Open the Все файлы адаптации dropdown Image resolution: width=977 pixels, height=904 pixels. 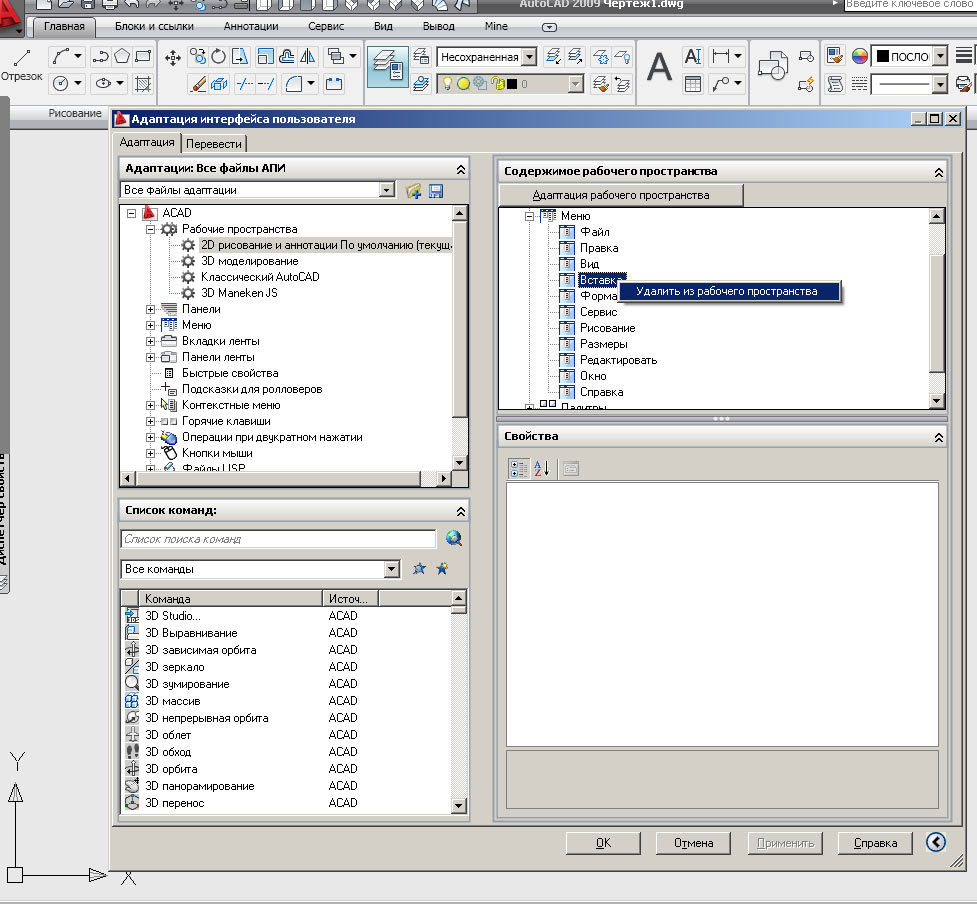point(387,190)
